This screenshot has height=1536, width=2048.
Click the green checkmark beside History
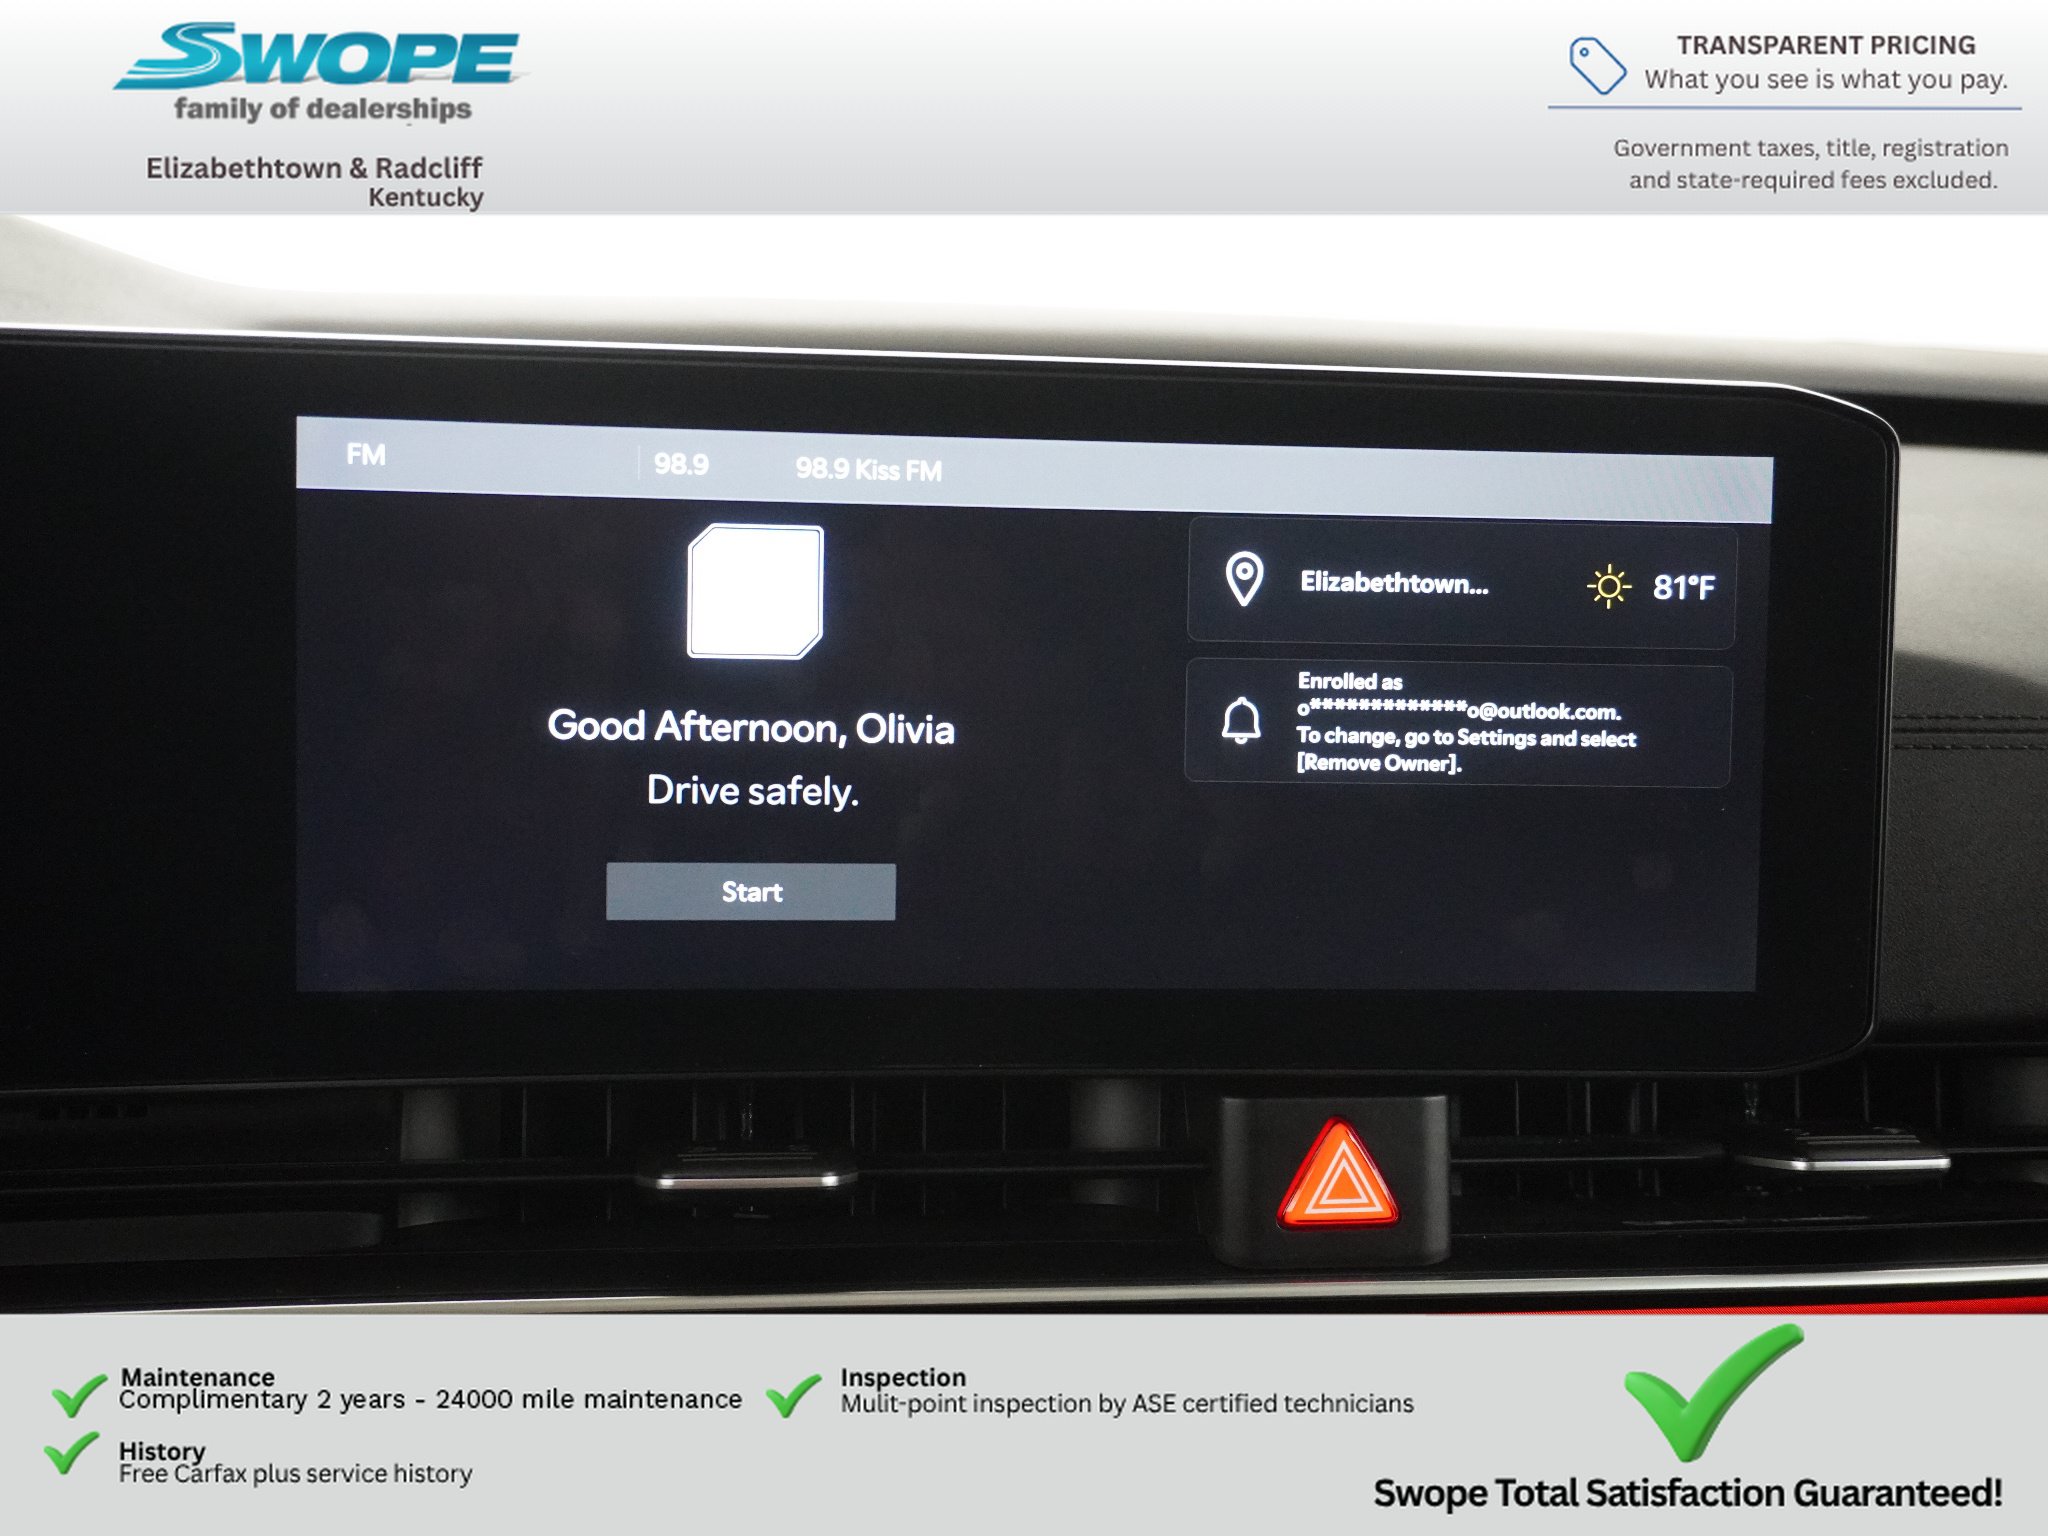(71, 1452)
